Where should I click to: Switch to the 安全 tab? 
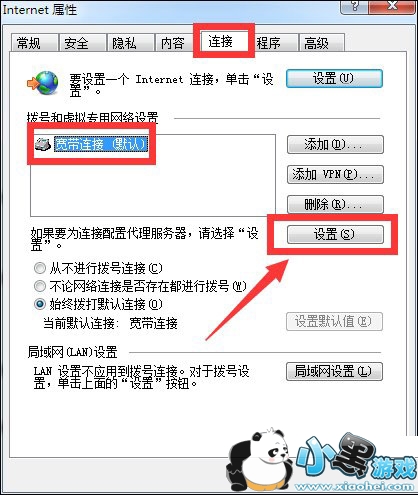tap(76, 43)
